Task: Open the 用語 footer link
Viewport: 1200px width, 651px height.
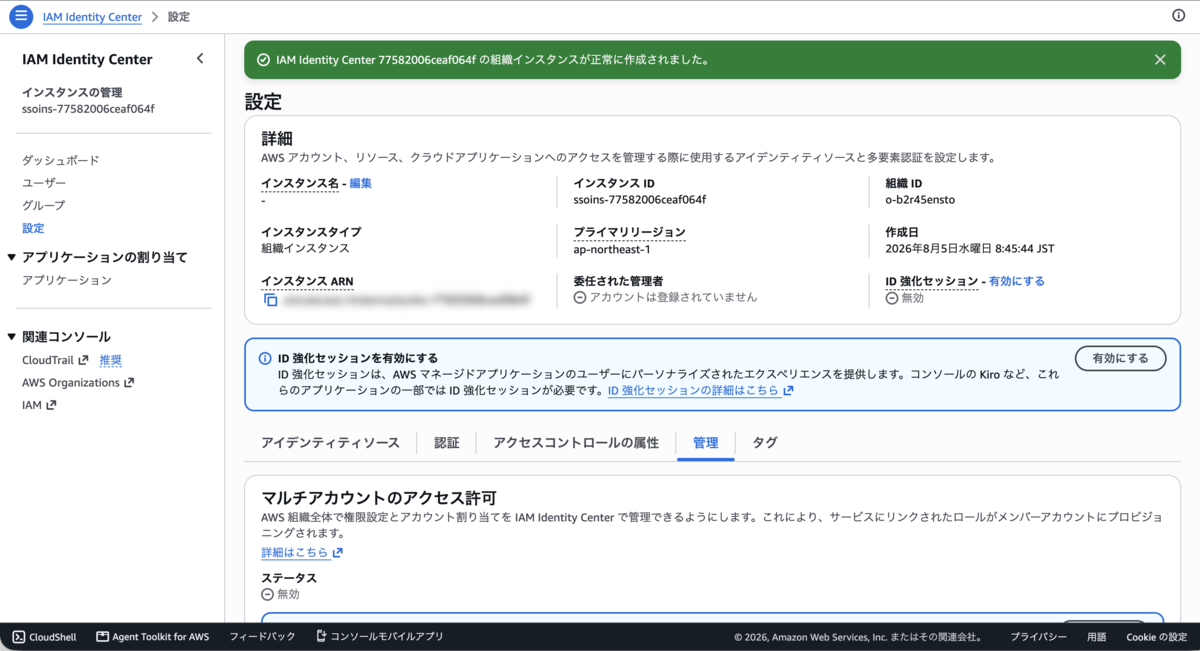Action: [x=1097, y=636]
